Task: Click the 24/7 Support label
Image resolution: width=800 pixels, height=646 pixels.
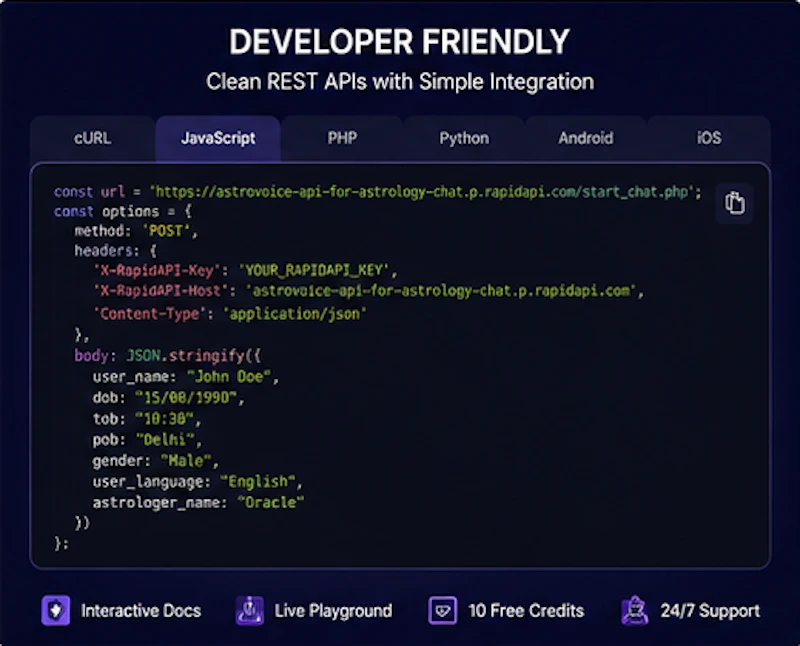Action: pyautogui.click(x=710, y=611)
